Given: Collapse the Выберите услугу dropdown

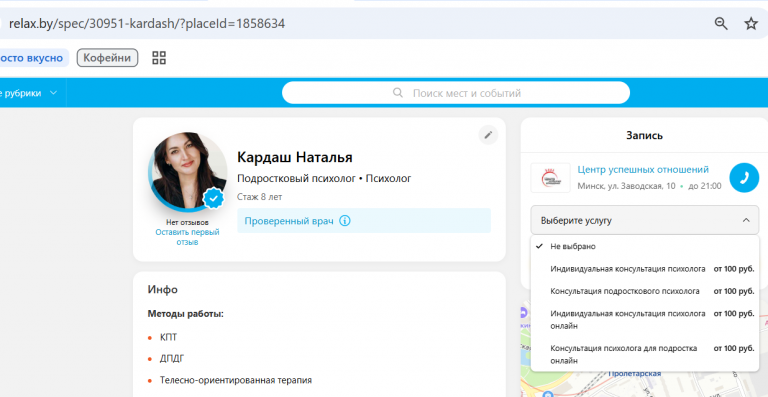Looking at the screenshot, I should pyautogui.click(x=645, y=220).
